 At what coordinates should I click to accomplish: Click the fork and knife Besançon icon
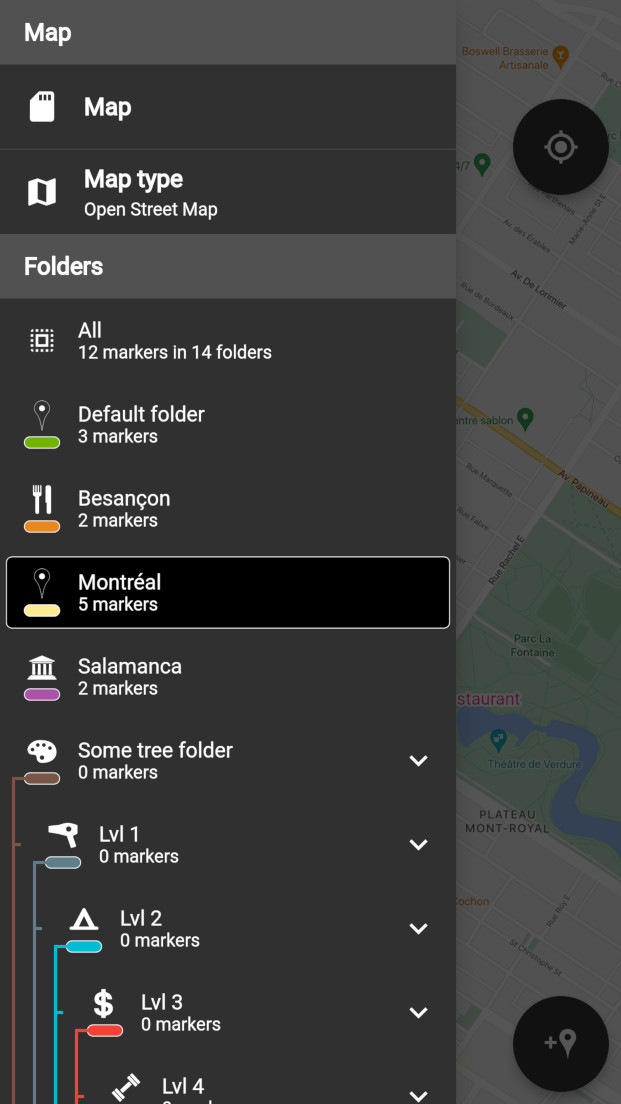pos(42,498)
